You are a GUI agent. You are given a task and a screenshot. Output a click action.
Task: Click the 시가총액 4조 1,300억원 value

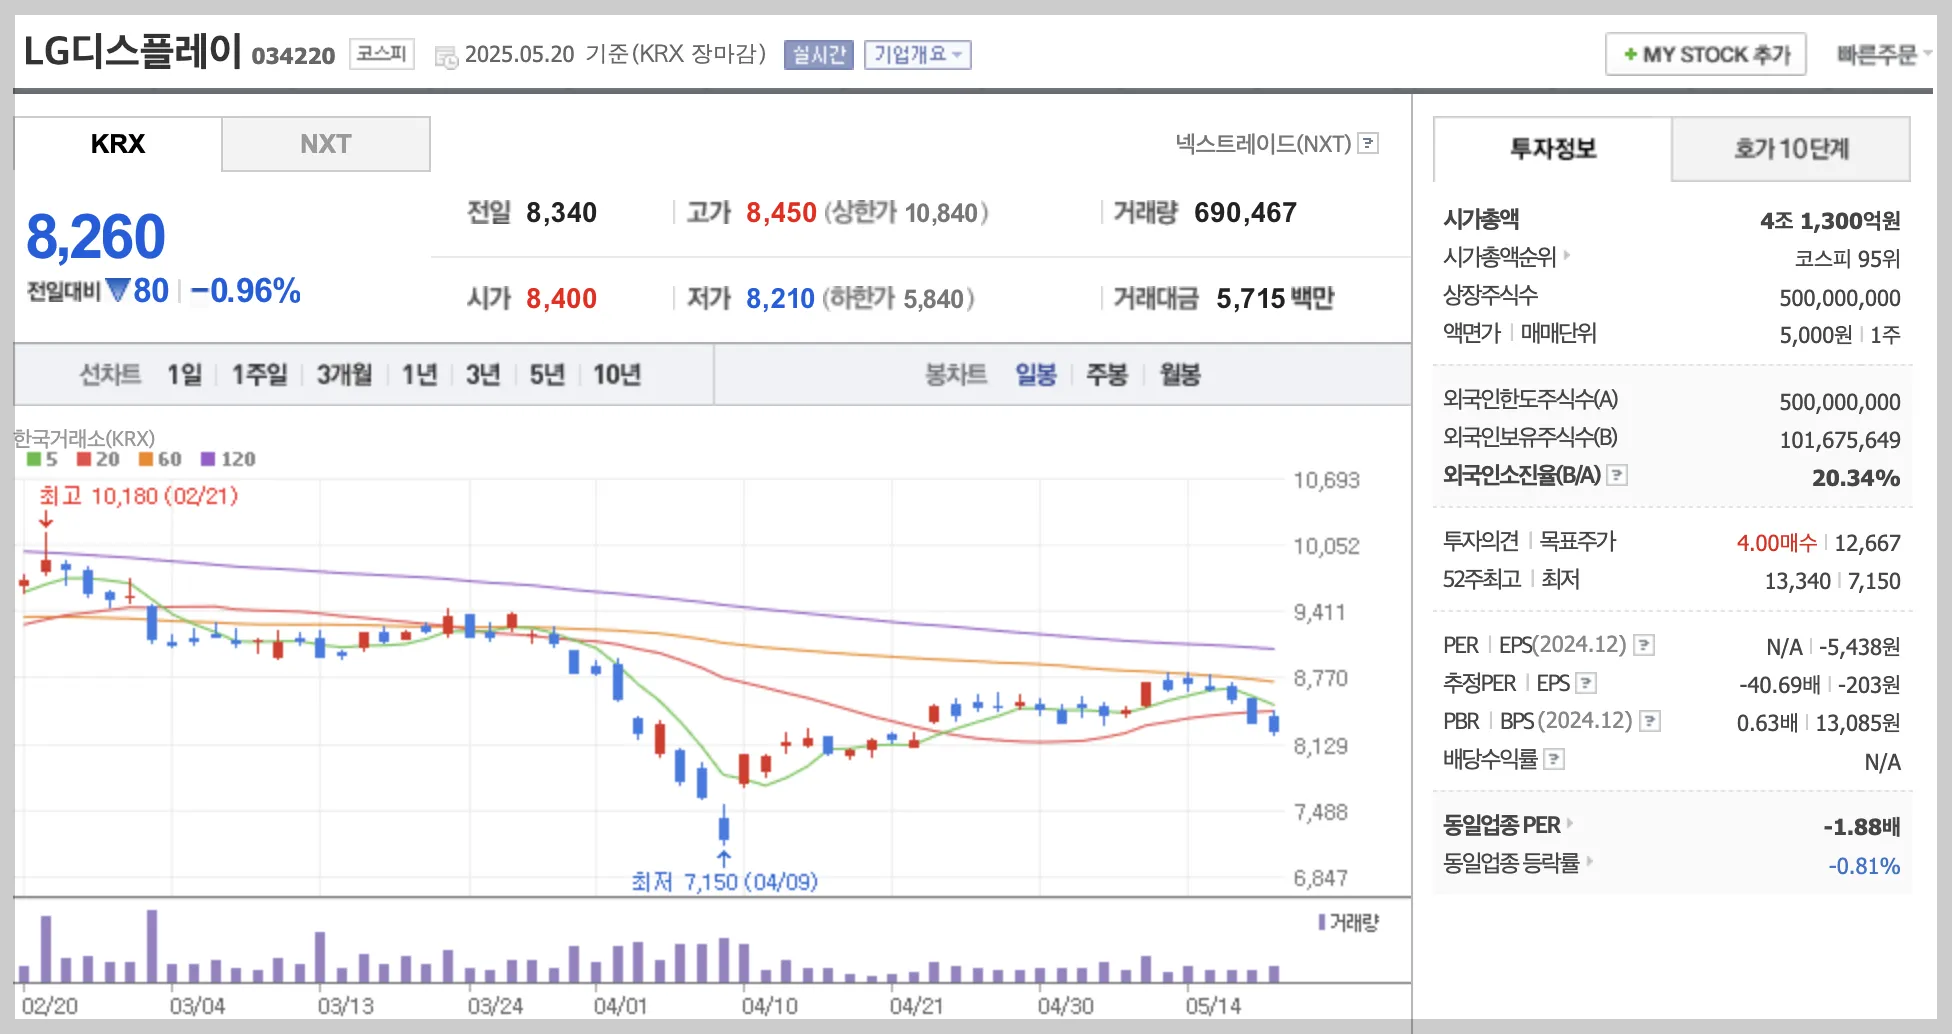pos(1830,221)
